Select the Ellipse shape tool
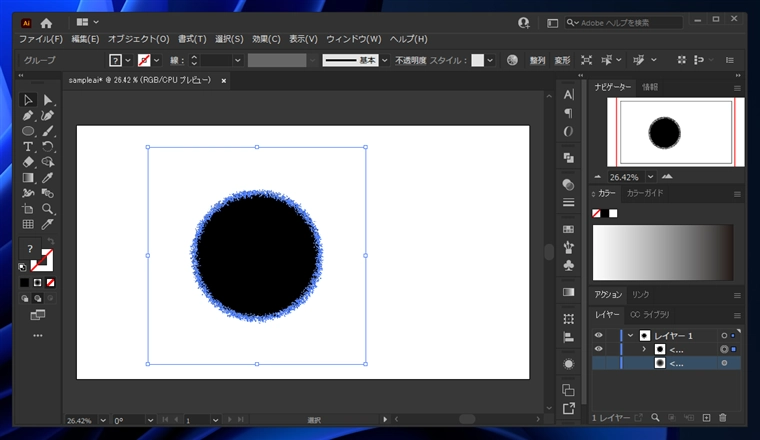This screenshot has height=440, width=760. (28, 131)
